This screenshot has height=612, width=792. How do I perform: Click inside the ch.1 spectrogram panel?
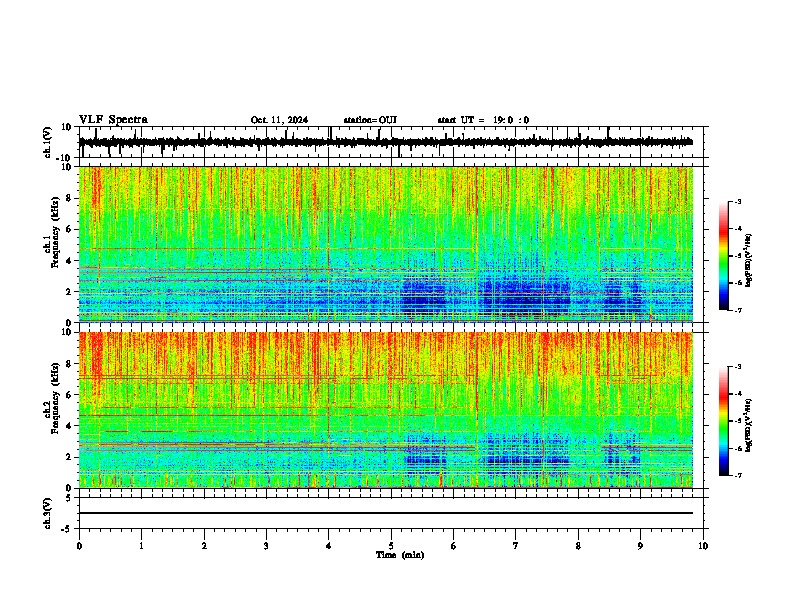coord(386,244)
